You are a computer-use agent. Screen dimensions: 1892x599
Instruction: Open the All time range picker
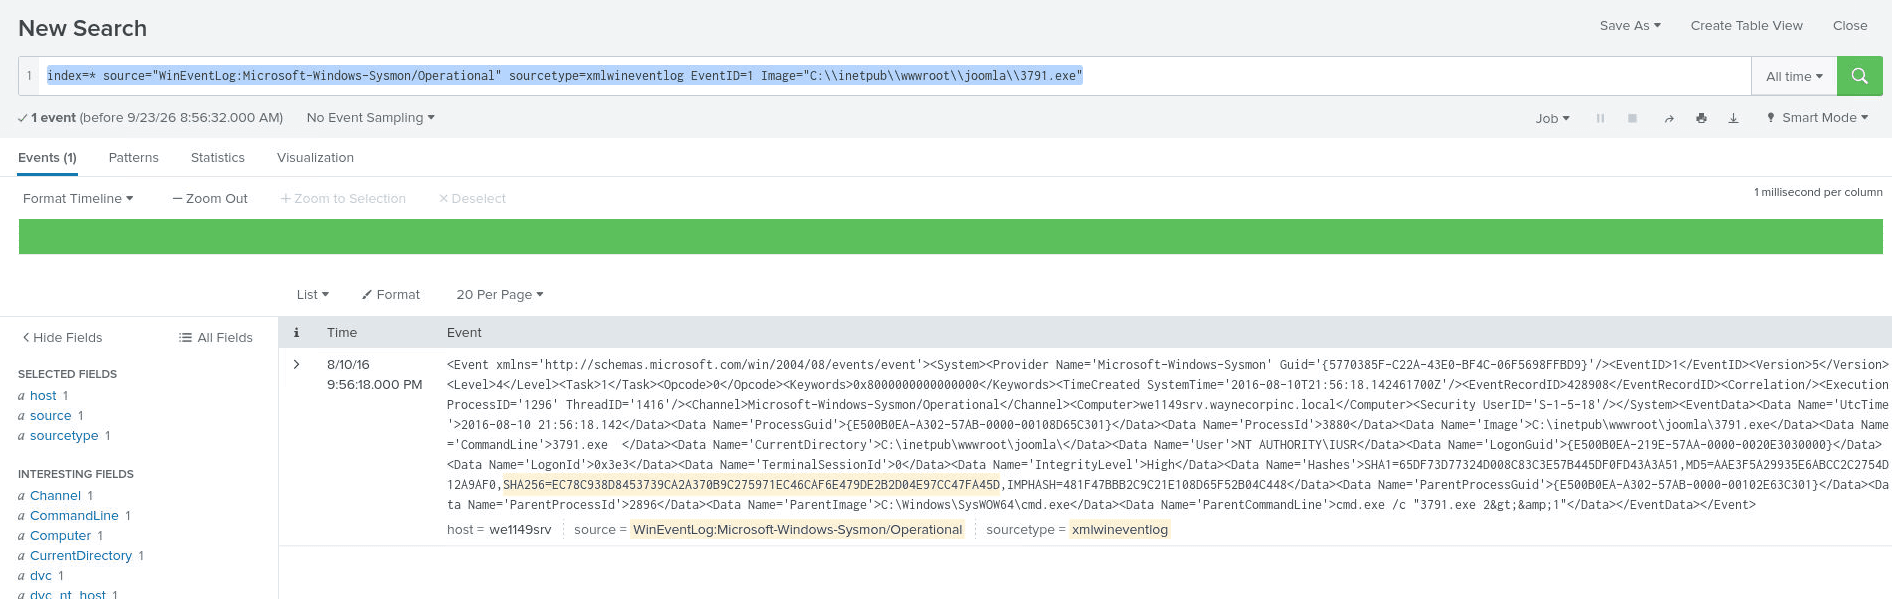pos(1794,76)
